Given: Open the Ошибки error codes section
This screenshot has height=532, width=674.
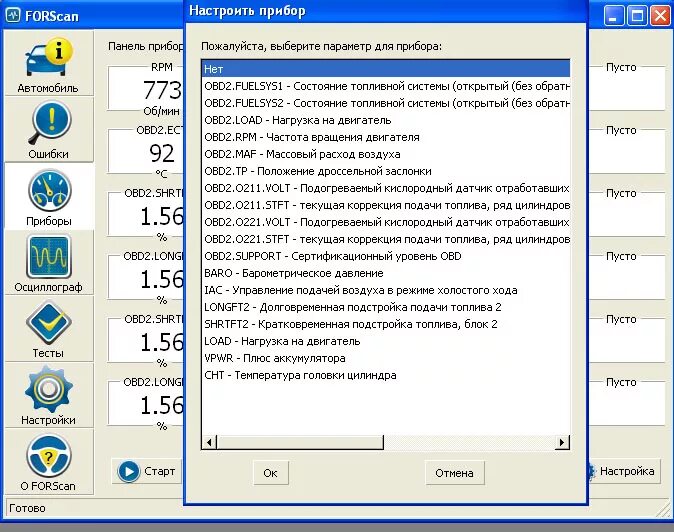Looking at the screenshot, I should tap(49, 129).
